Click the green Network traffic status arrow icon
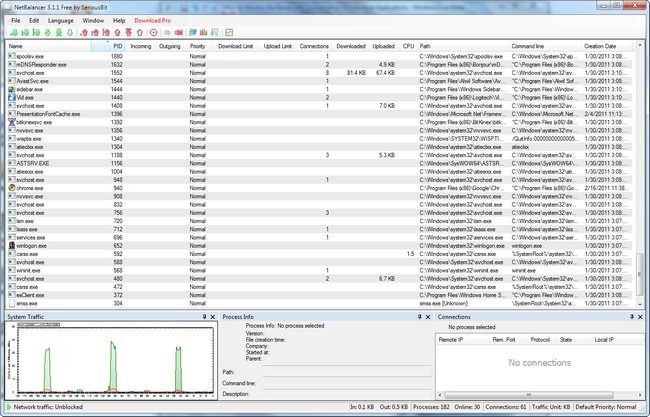650x417 pixels. coord(9,407)
